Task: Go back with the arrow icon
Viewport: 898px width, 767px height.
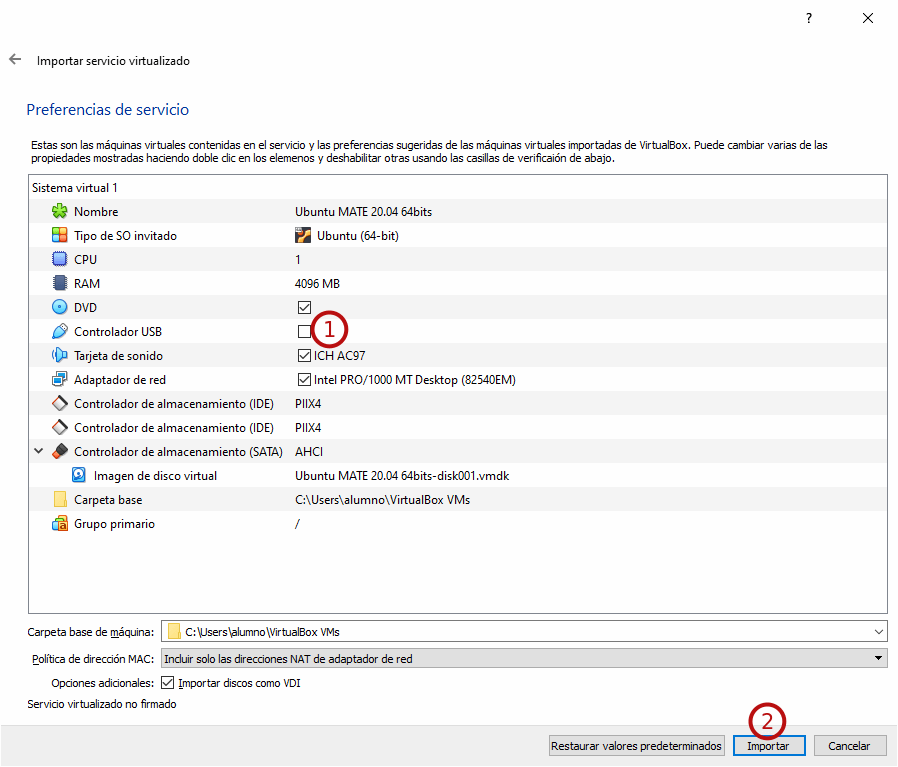Action: tap(15, 60)
